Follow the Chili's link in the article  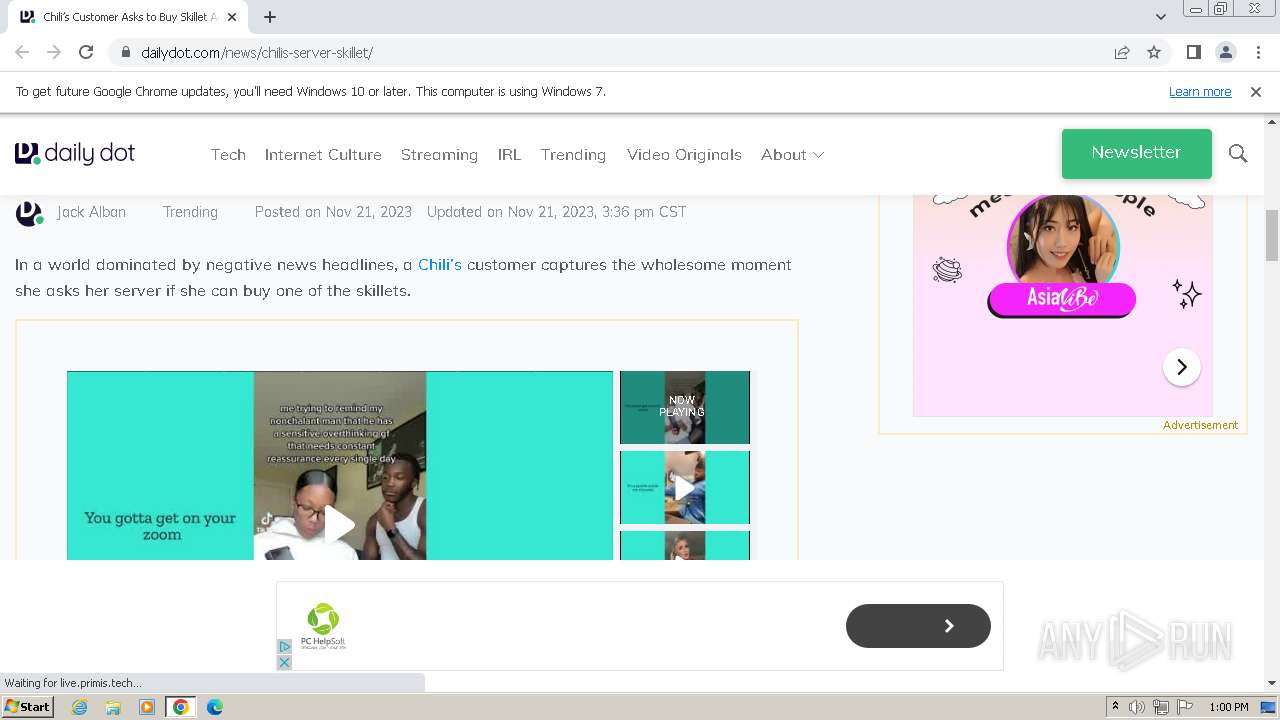point(440,264)
